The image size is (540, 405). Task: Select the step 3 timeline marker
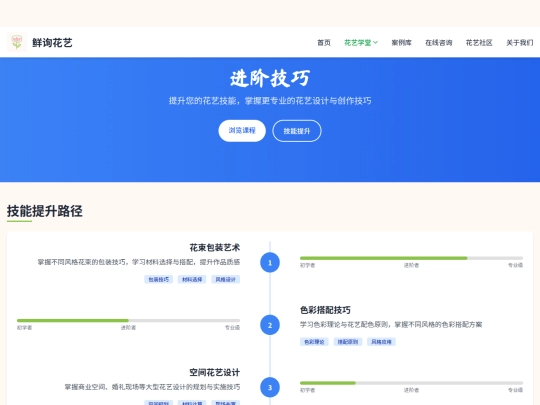[270, 387]
